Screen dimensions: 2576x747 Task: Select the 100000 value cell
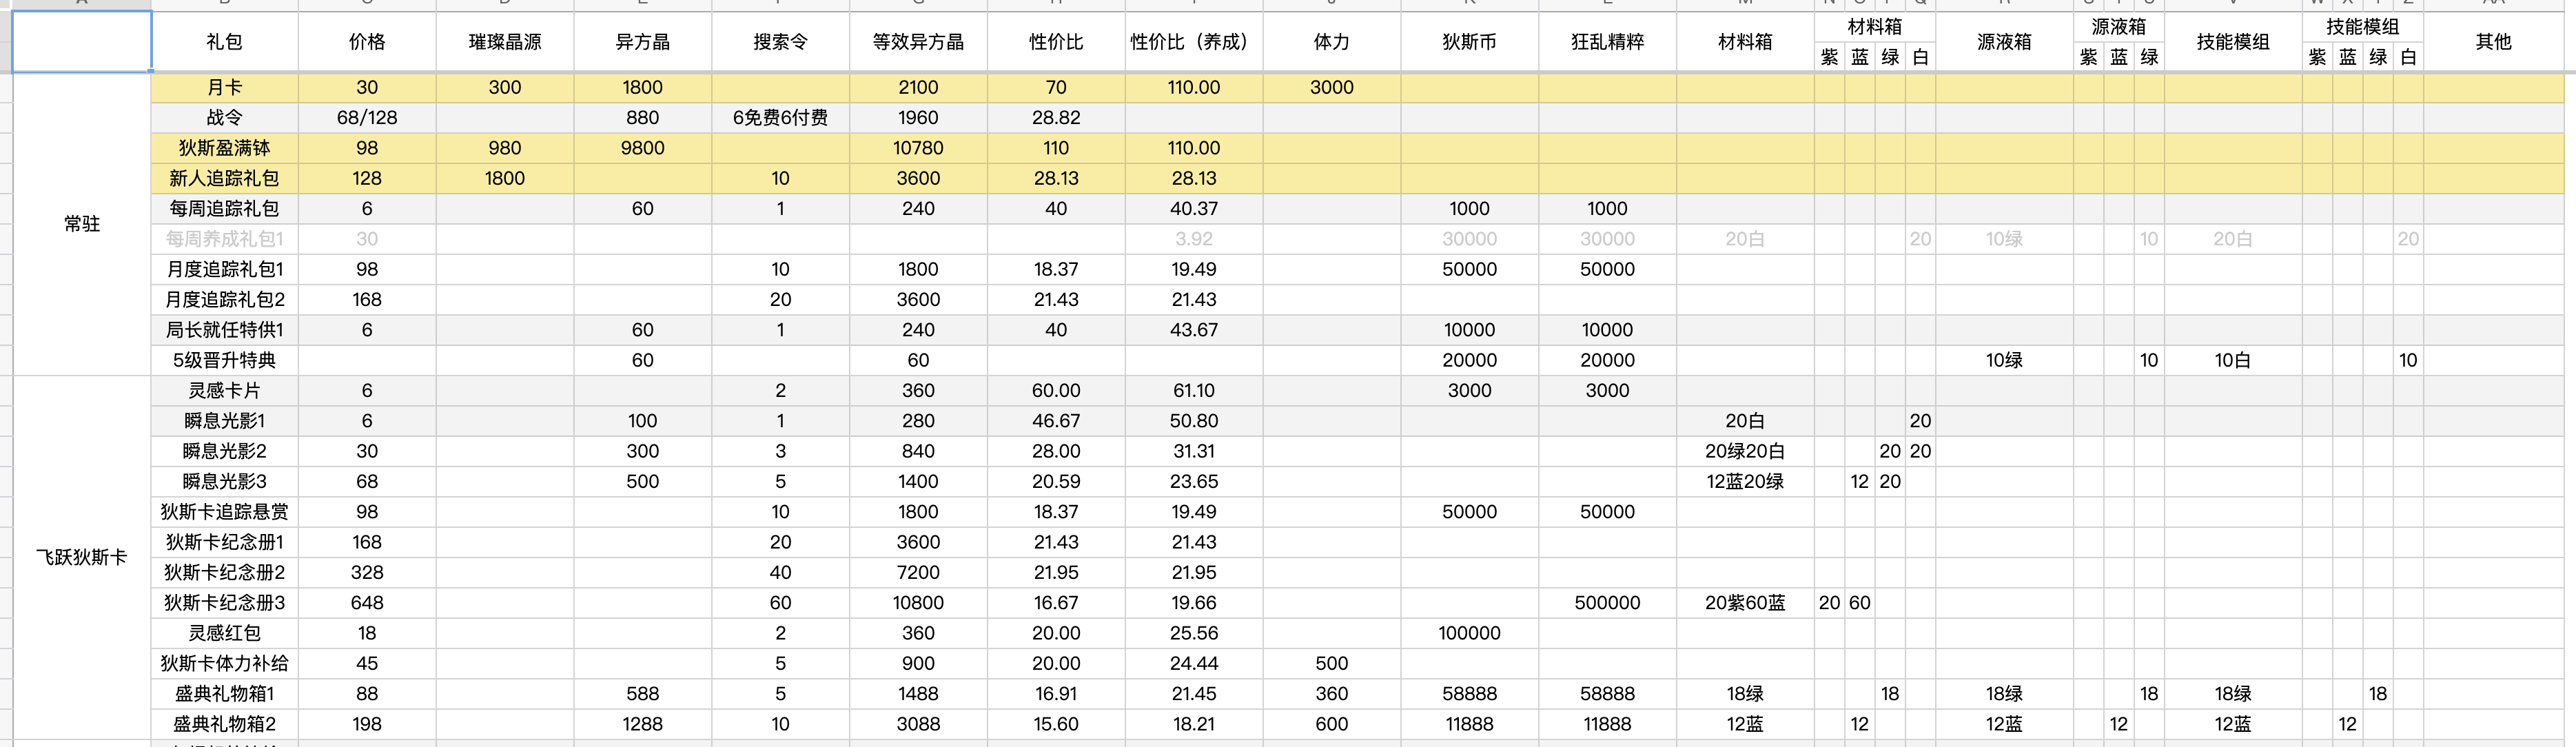[x=1470, y=633]
